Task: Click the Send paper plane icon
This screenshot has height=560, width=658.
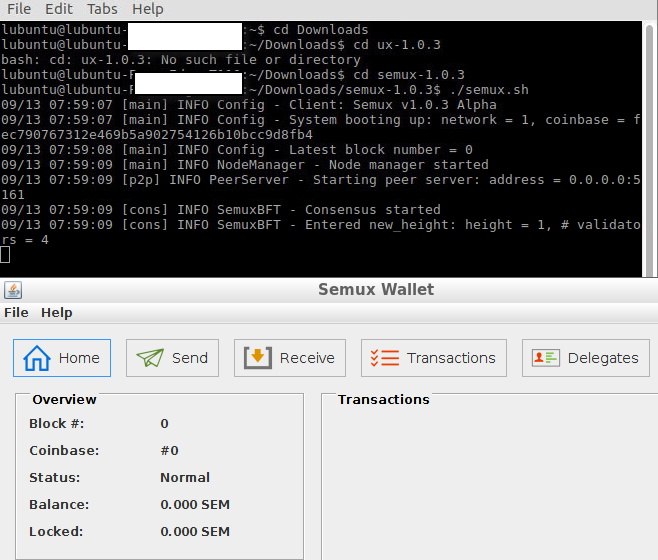Action: click(x=150, y=358)
